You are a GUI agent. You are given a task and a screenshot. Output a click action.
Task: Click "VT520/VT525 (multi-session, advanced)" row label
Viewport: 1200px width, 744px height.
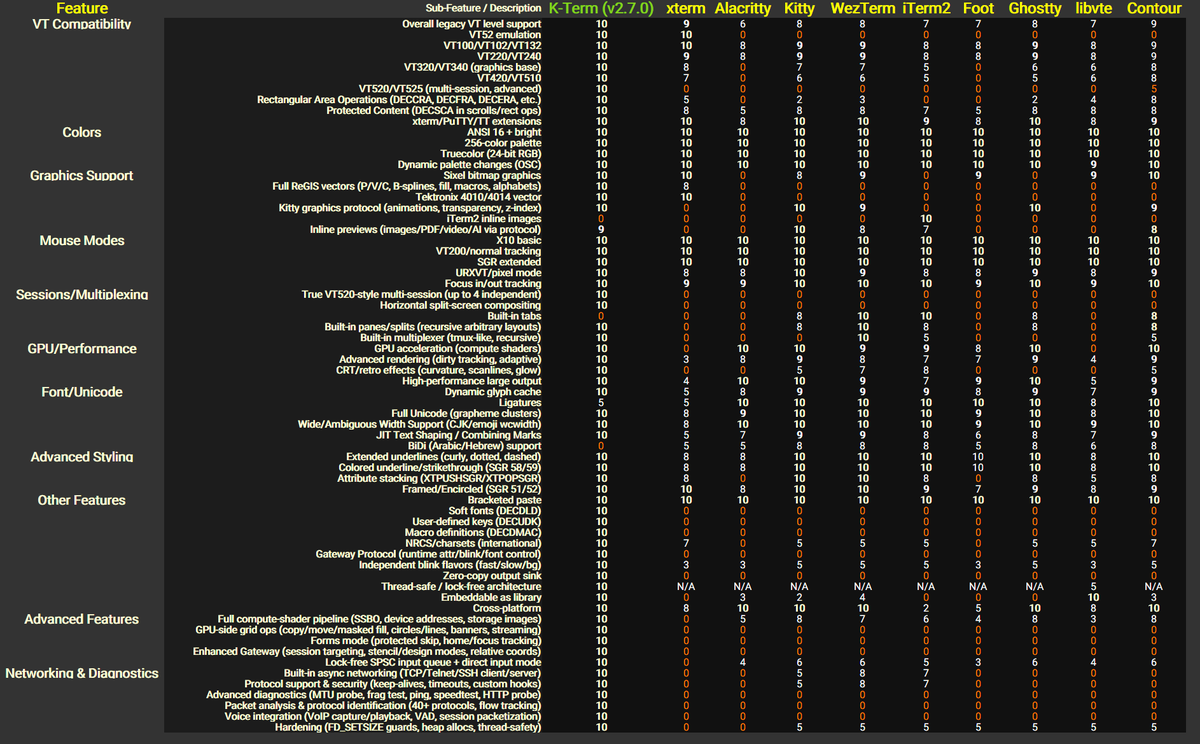[x=451, y=88]
